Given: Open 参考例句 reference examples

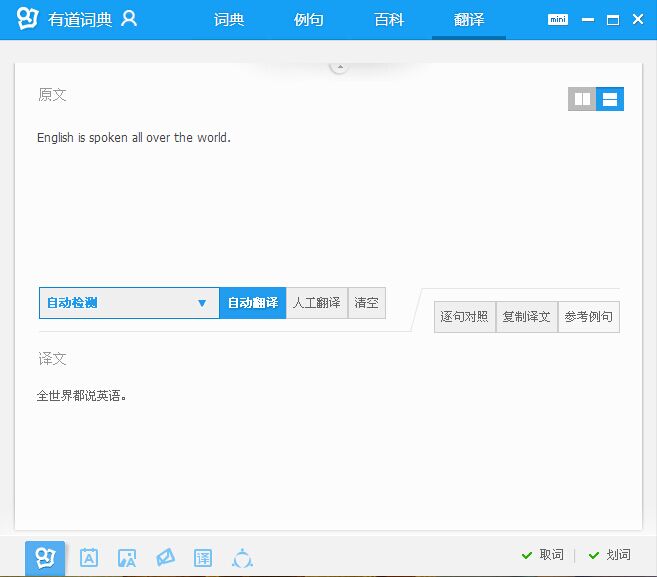Looking at the screenshot, I should 589,317.
